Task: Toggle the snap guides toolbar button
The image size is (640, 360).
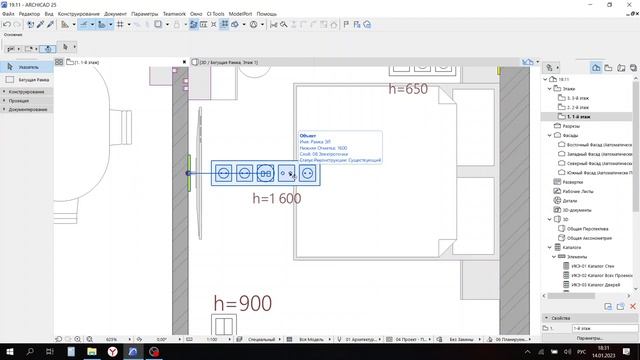Action: pos(102,24)
